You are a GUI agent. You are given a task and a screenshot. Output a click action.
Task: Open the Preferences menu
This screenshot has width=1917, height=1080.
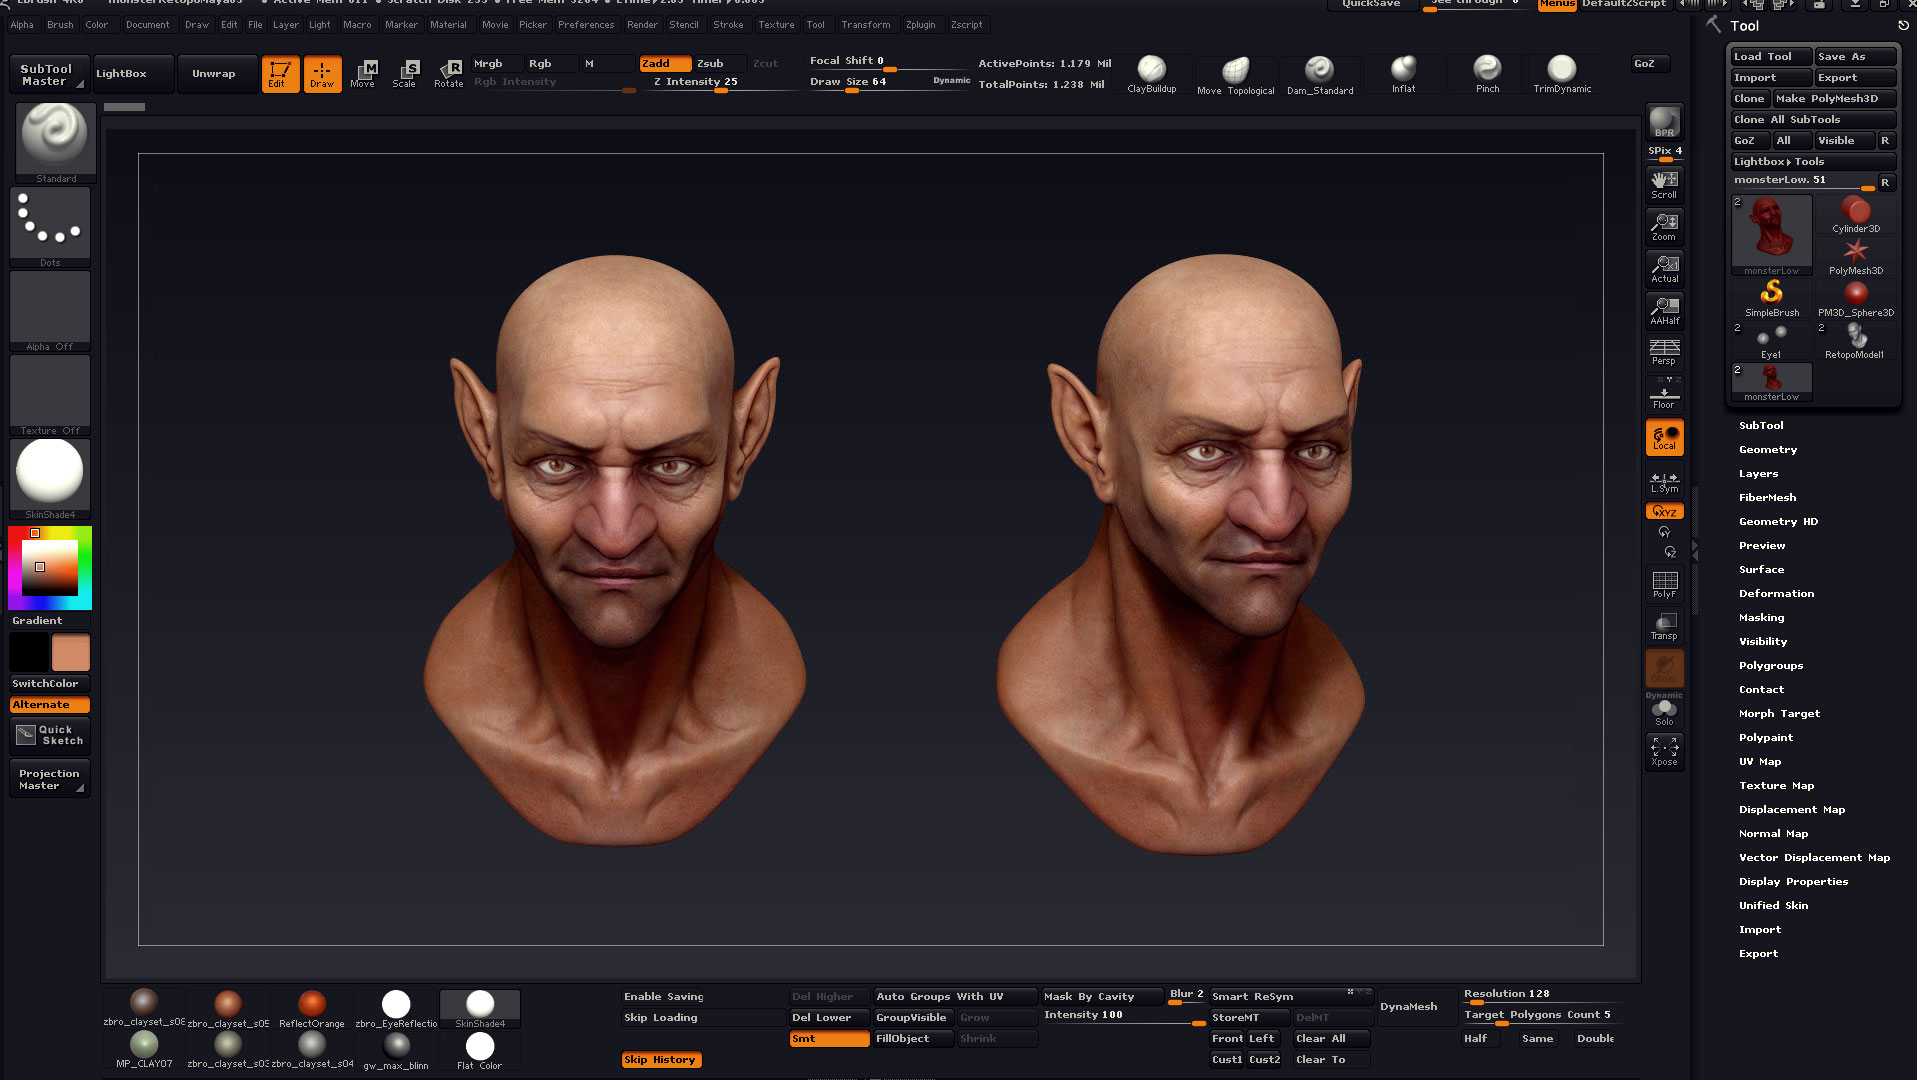[586, 25]
